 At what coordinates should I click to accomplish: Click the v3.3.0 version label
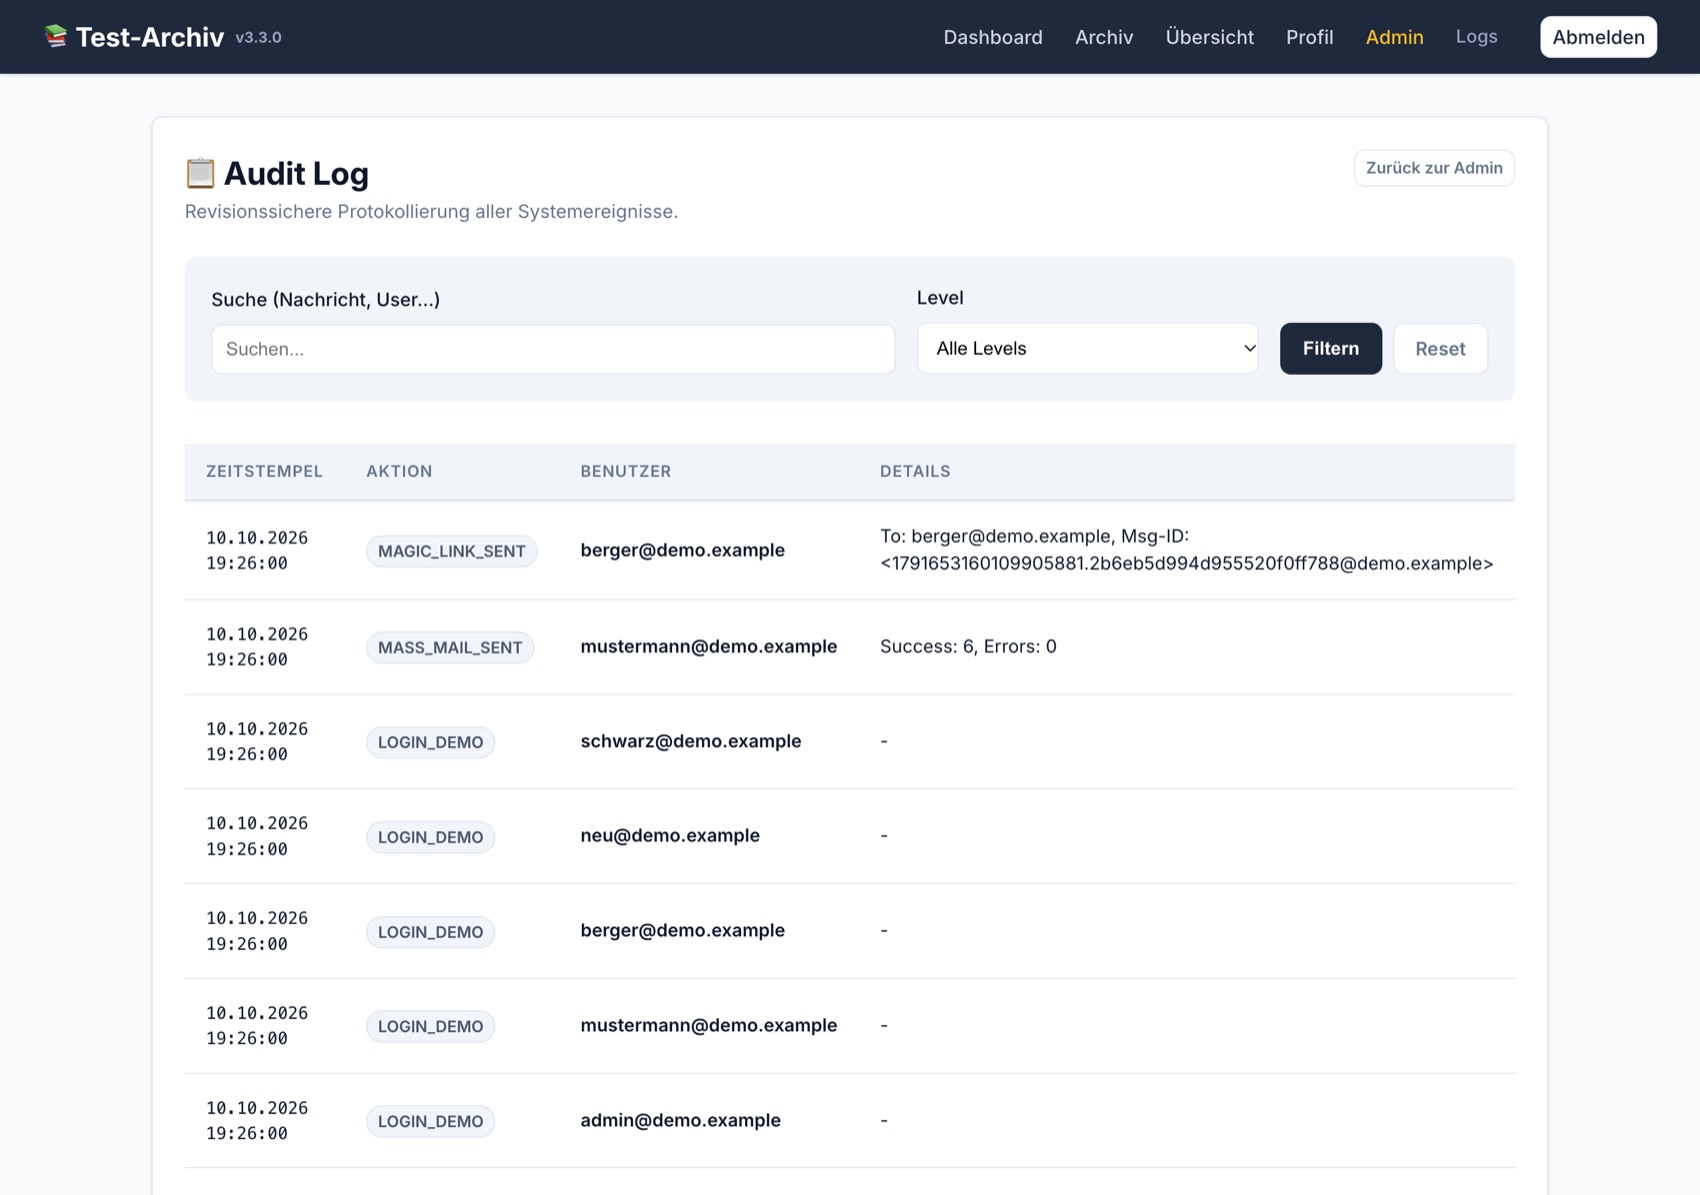click(x=258, y=37)
